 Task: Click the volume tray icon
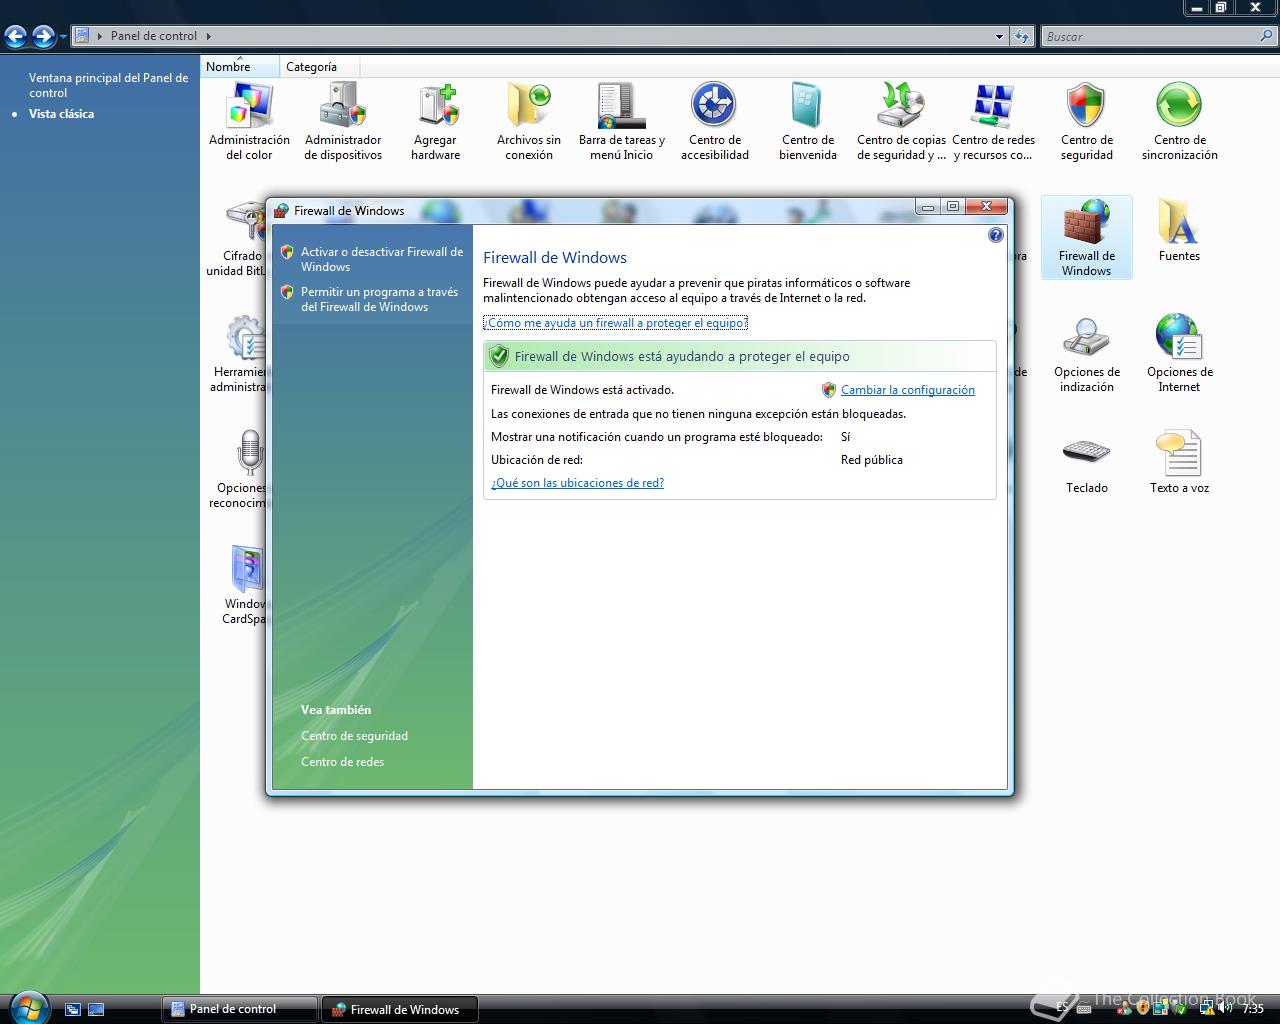pos(1225,1008)
